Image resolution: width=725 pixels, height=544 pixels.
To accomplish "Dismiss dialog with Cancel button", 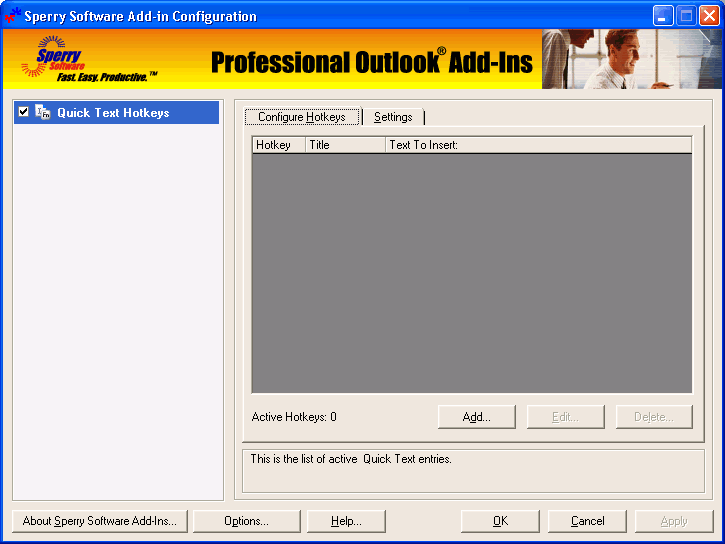I will click(588, 521).
